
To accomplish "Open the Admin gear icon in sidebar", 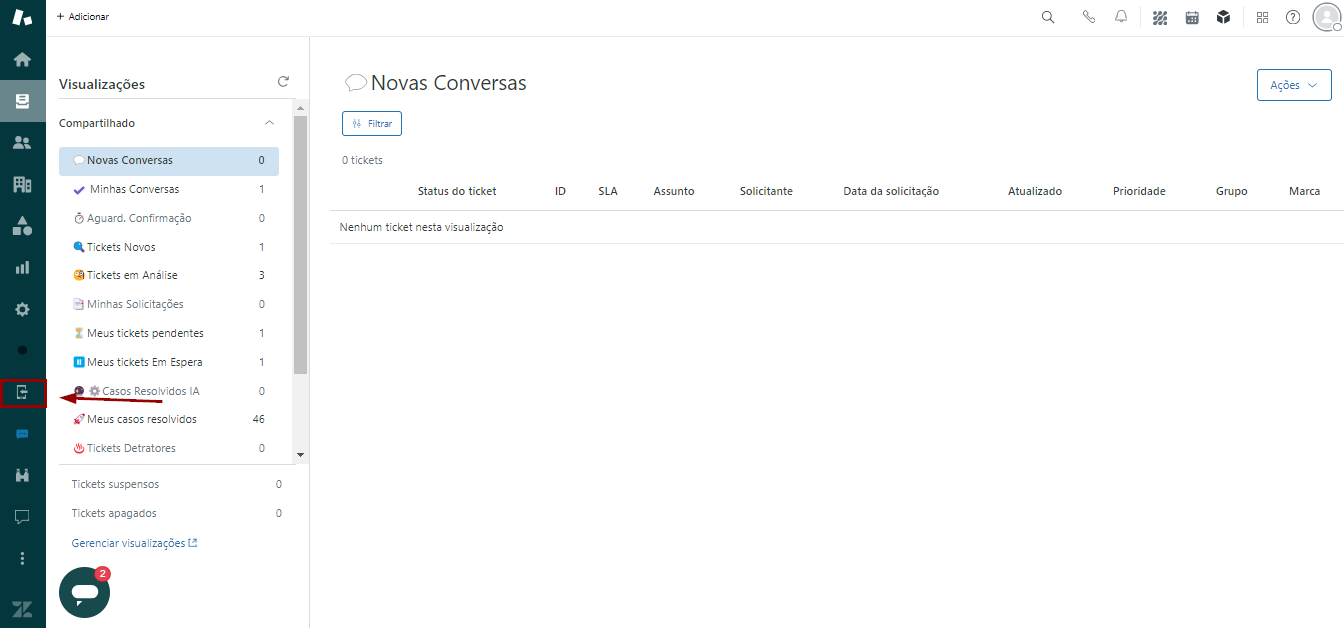I will click(x=22, y=309).
